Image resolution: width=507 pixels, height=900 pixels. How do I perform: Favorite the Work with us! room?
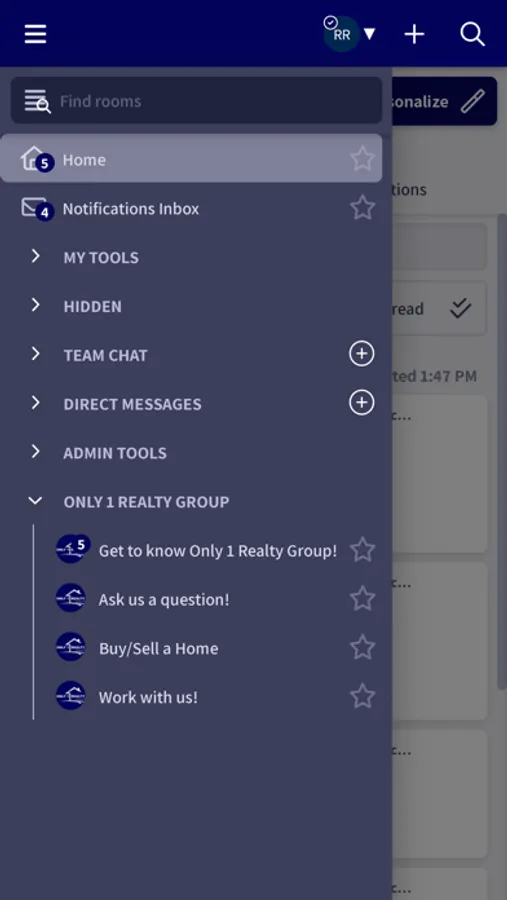[362, 696]
